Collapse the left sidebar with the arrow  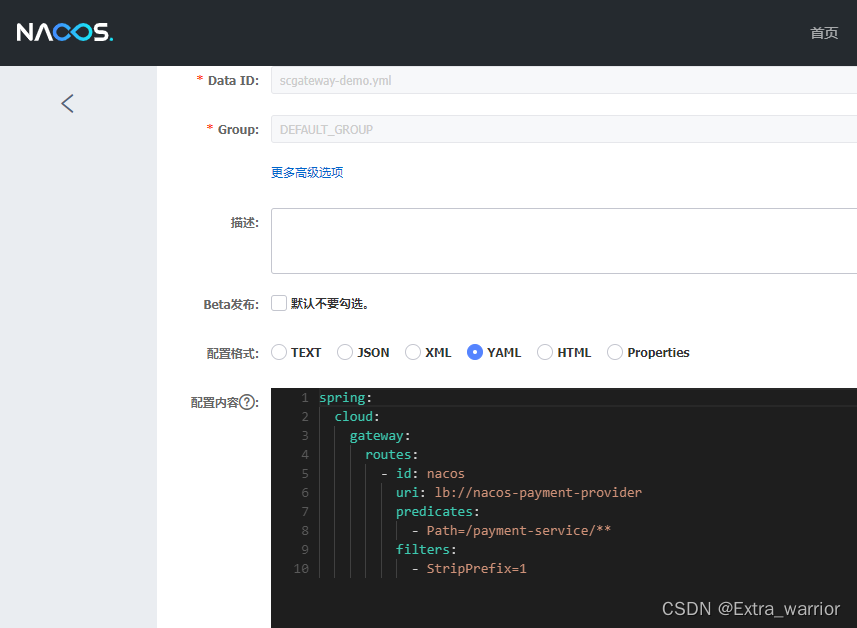[x=67, y=103]
